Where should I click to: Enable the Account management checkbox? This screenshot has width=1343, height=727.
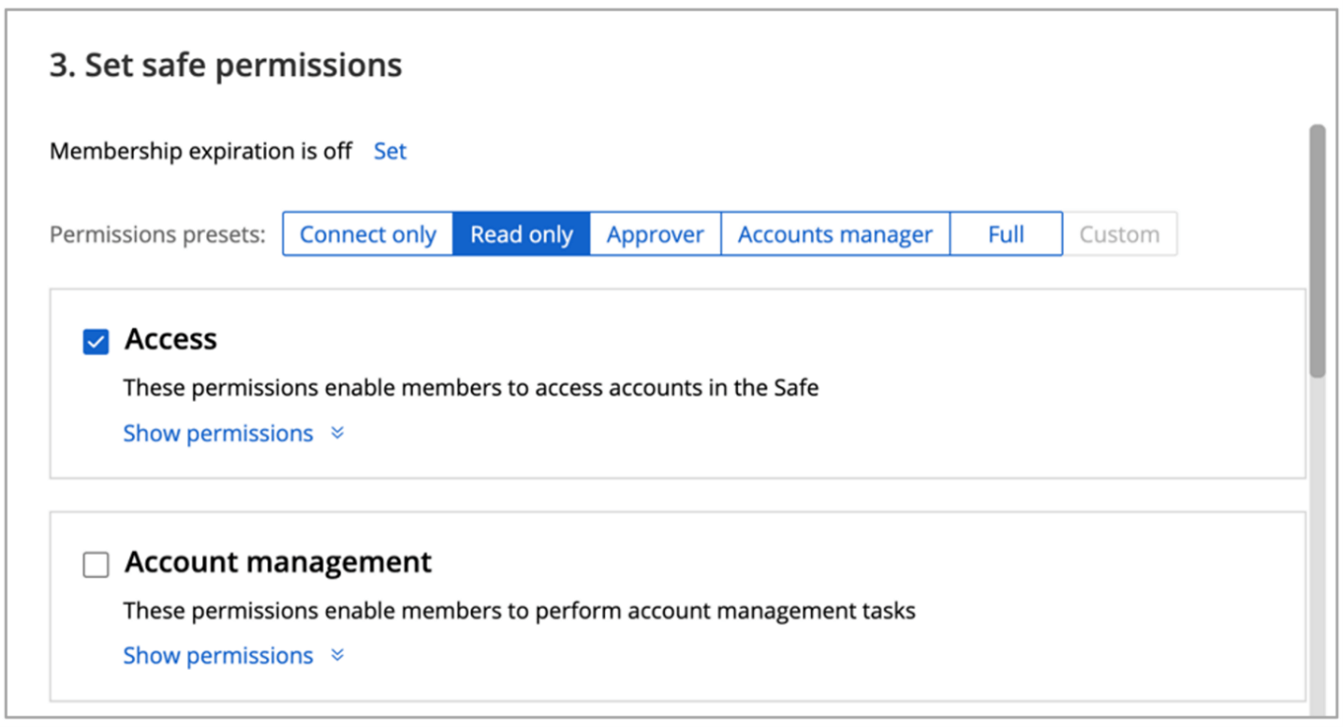coord(96,565)
